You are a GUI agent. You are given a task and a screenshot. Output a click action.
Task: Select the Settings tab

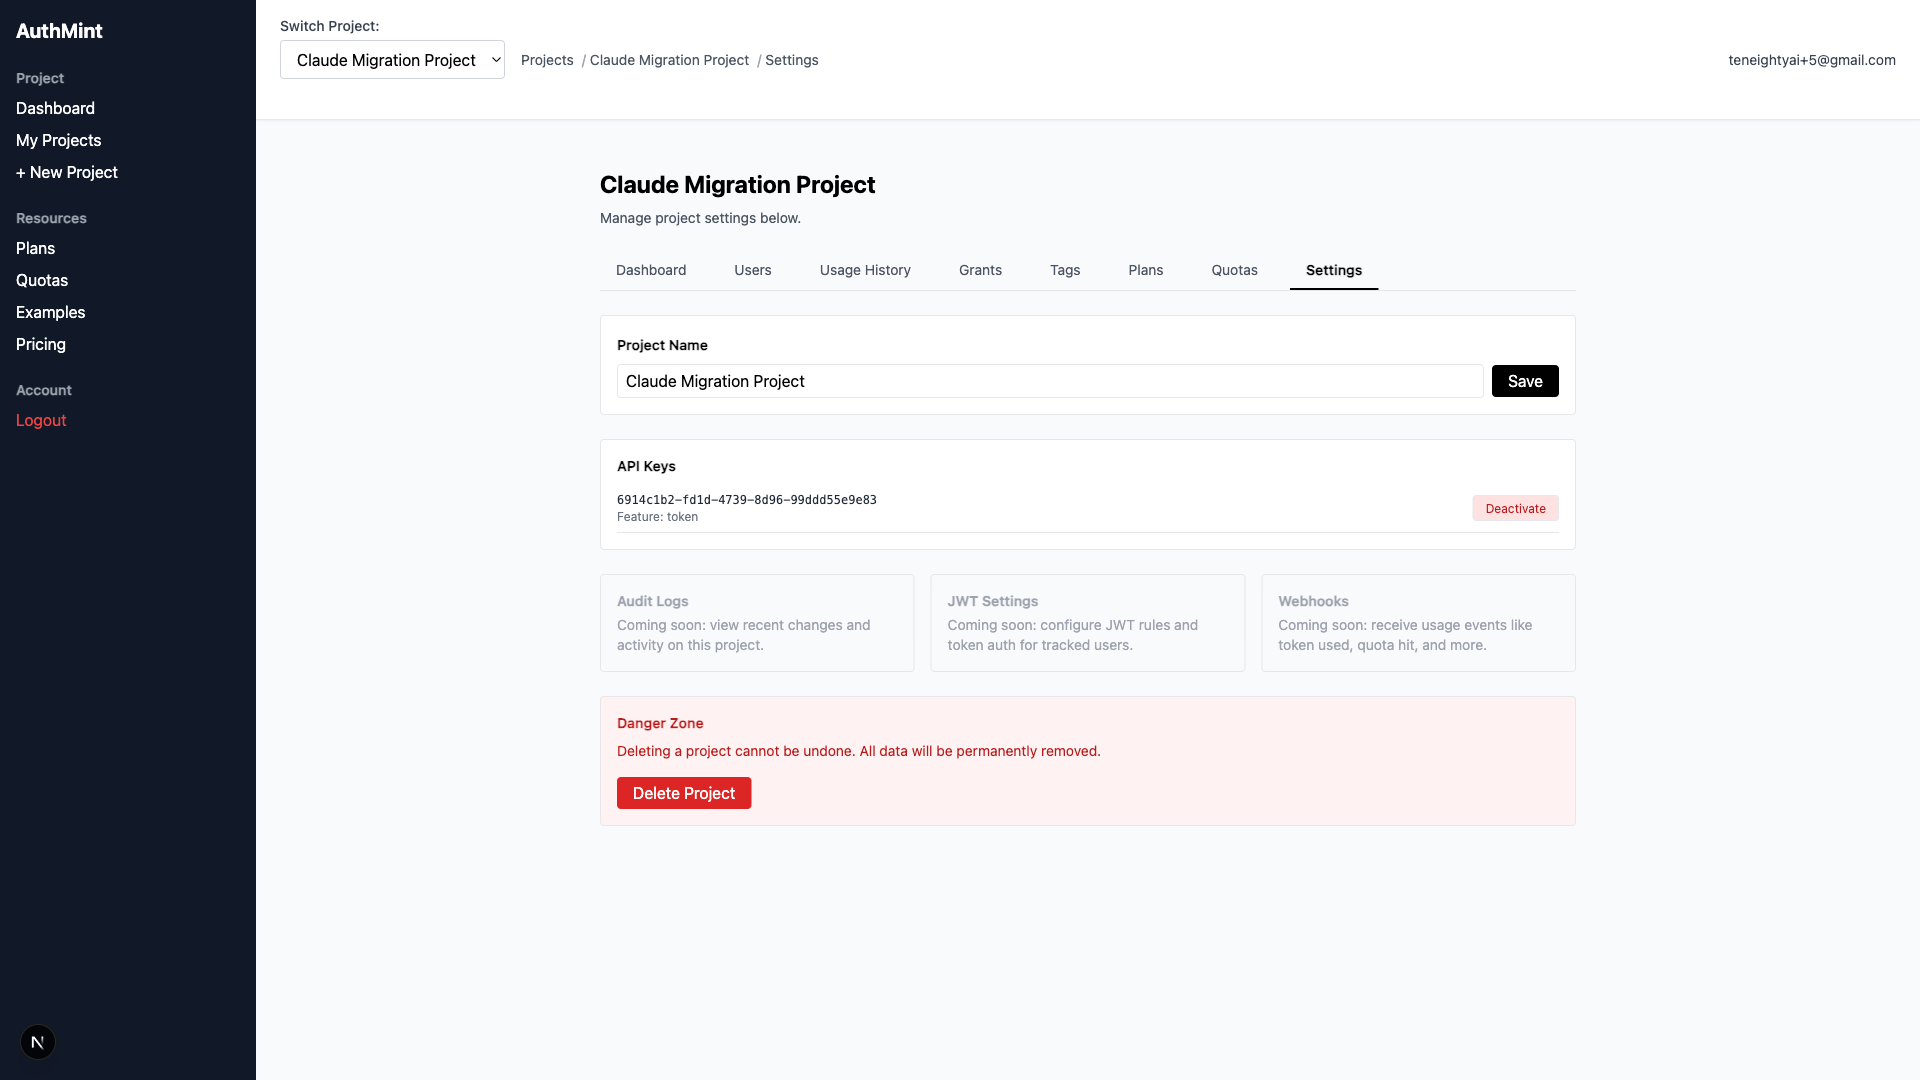(x=1334, y=270)
